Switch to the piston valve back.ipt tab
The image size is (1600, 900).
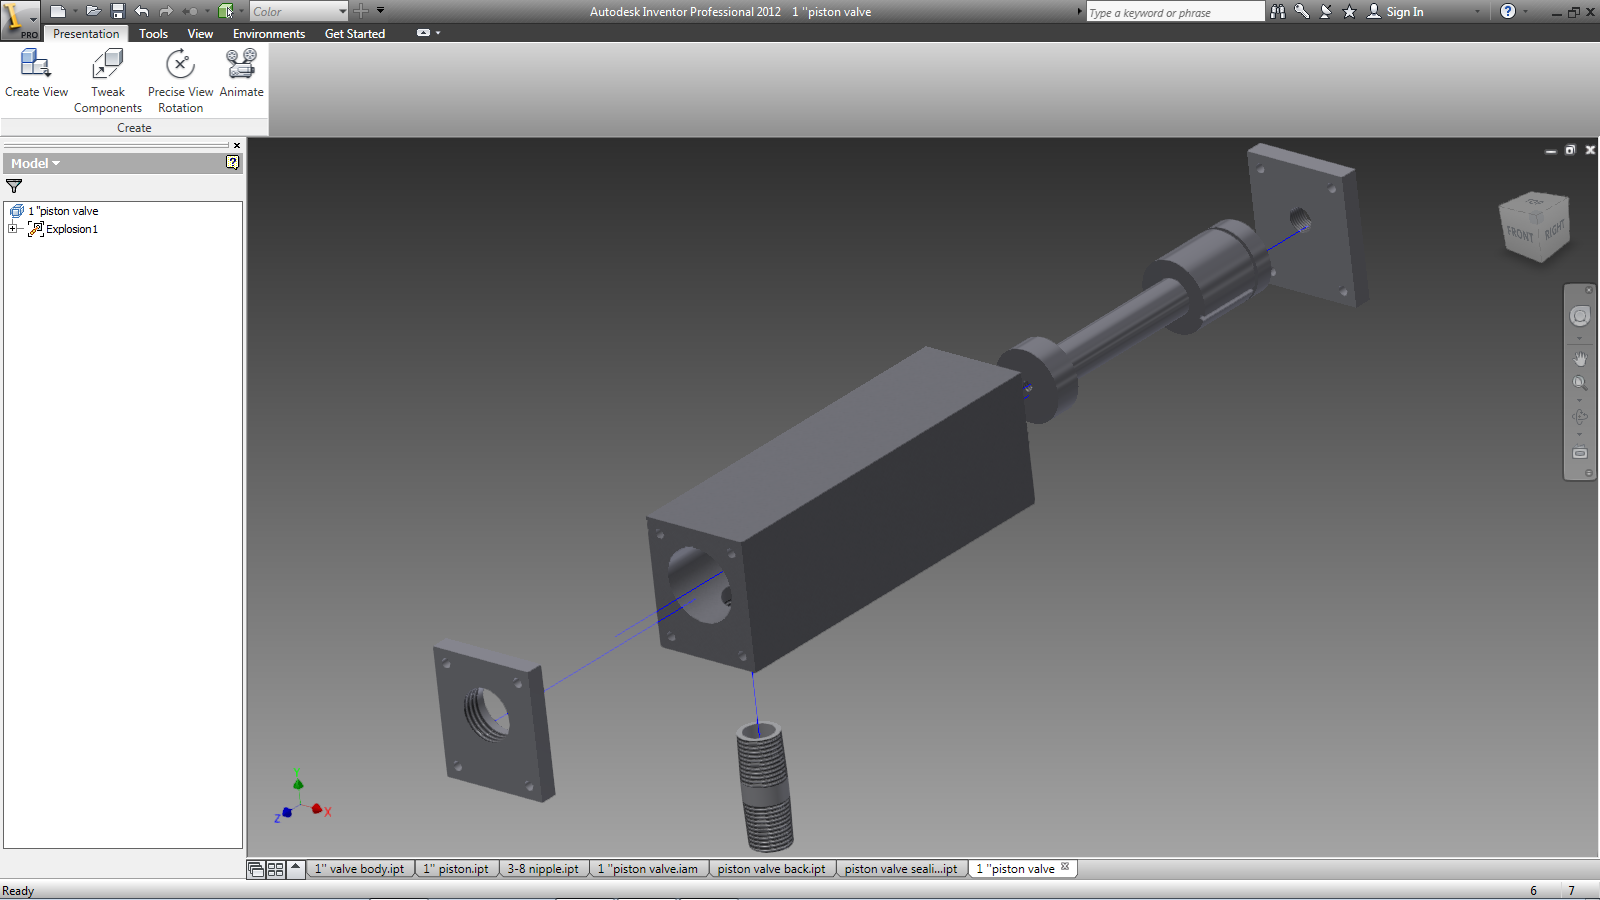pos(771,869)
